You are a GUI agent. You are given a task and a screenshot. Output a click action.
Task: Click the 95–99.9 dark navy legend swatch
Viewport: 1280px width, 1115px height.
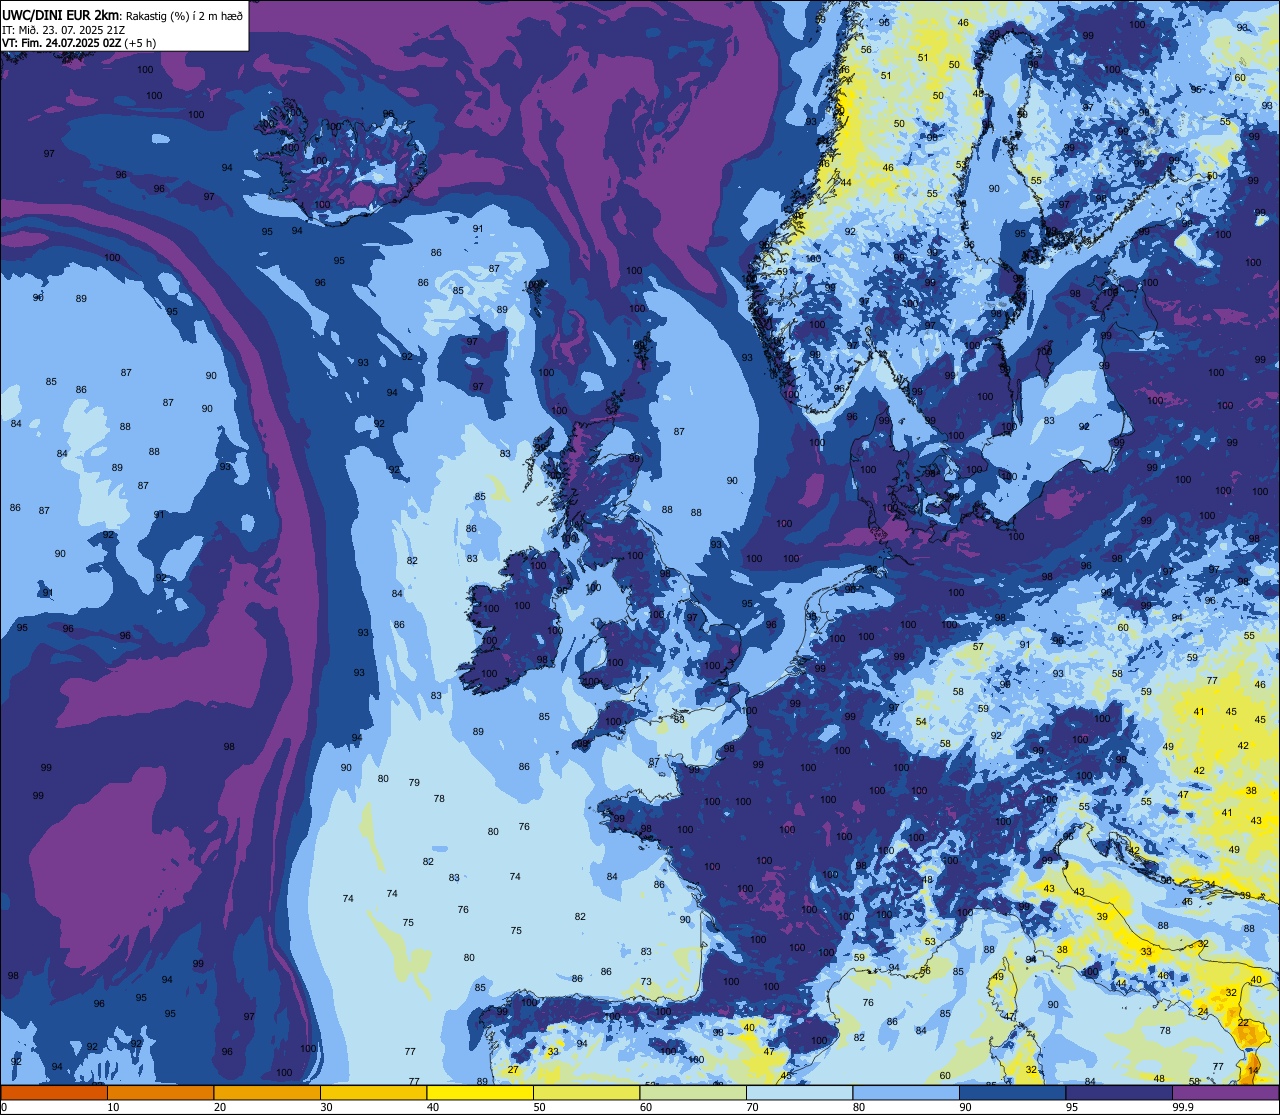pyautogui.click(x=1119, y=1092)
